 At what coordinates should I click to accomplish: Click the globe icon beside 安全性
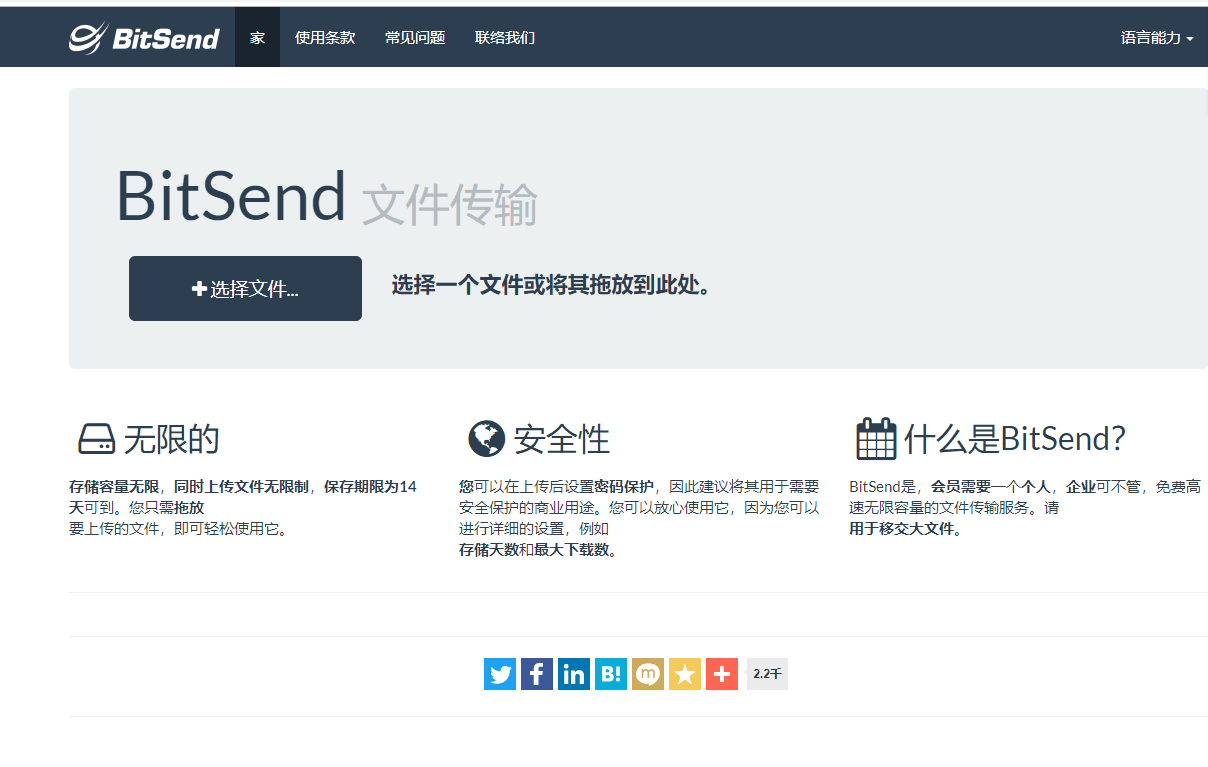(486, 439)
